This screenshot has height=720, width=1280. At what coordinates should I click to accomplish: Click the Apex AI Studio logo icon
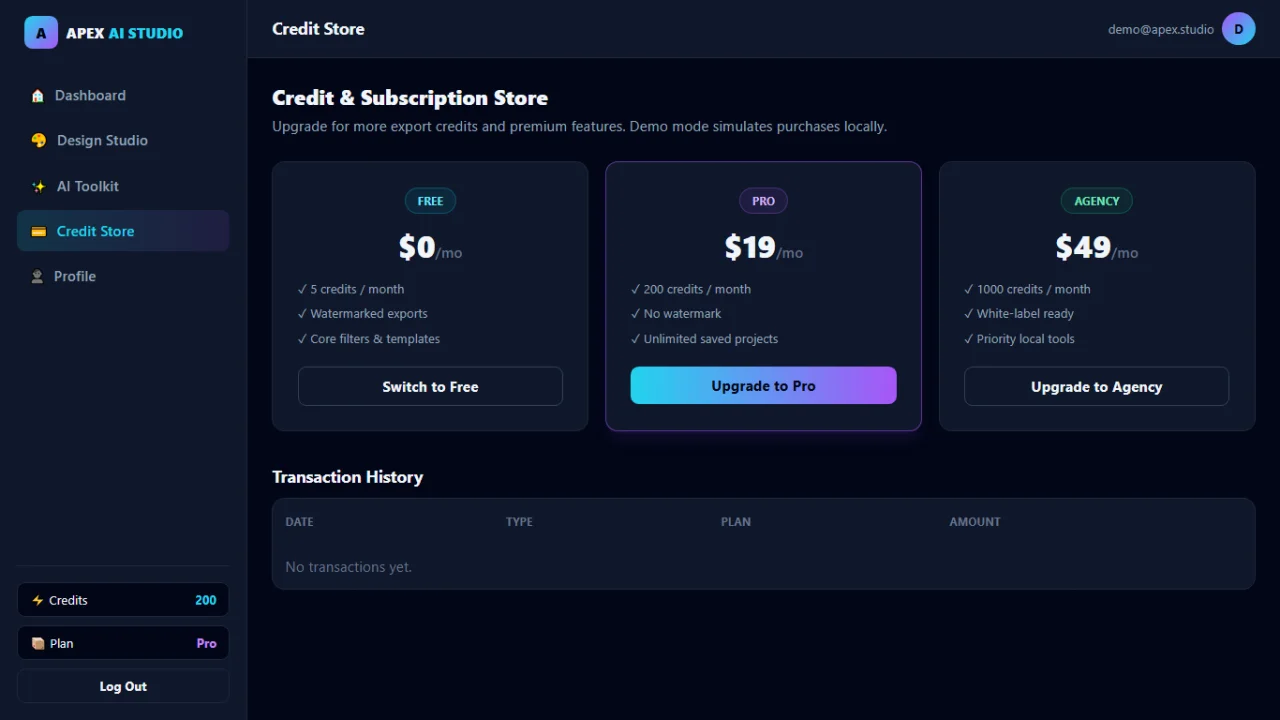click(x=41, y=32)
